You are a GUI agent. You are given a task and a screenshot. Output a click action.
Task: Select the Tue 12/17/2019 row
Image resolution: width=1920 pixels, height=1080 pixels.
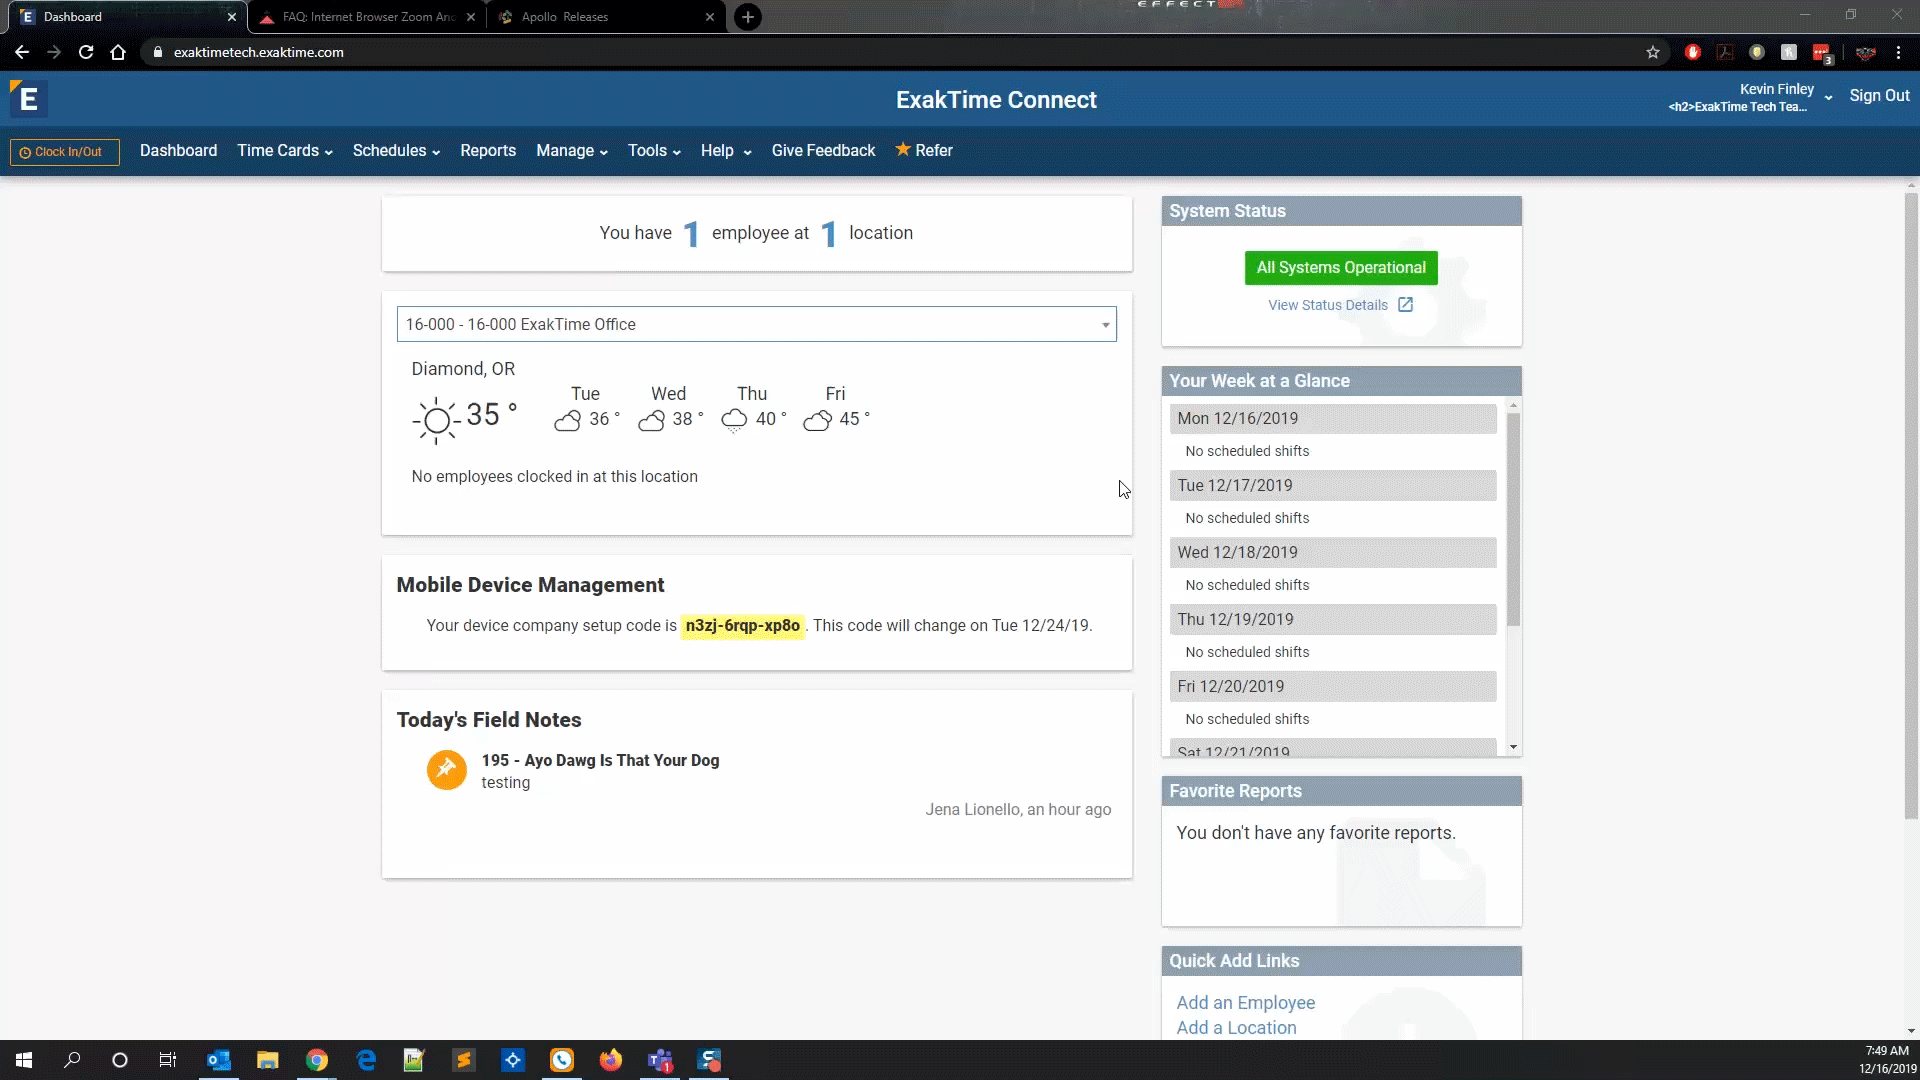pyautogui.click(x=1333, y=485)
